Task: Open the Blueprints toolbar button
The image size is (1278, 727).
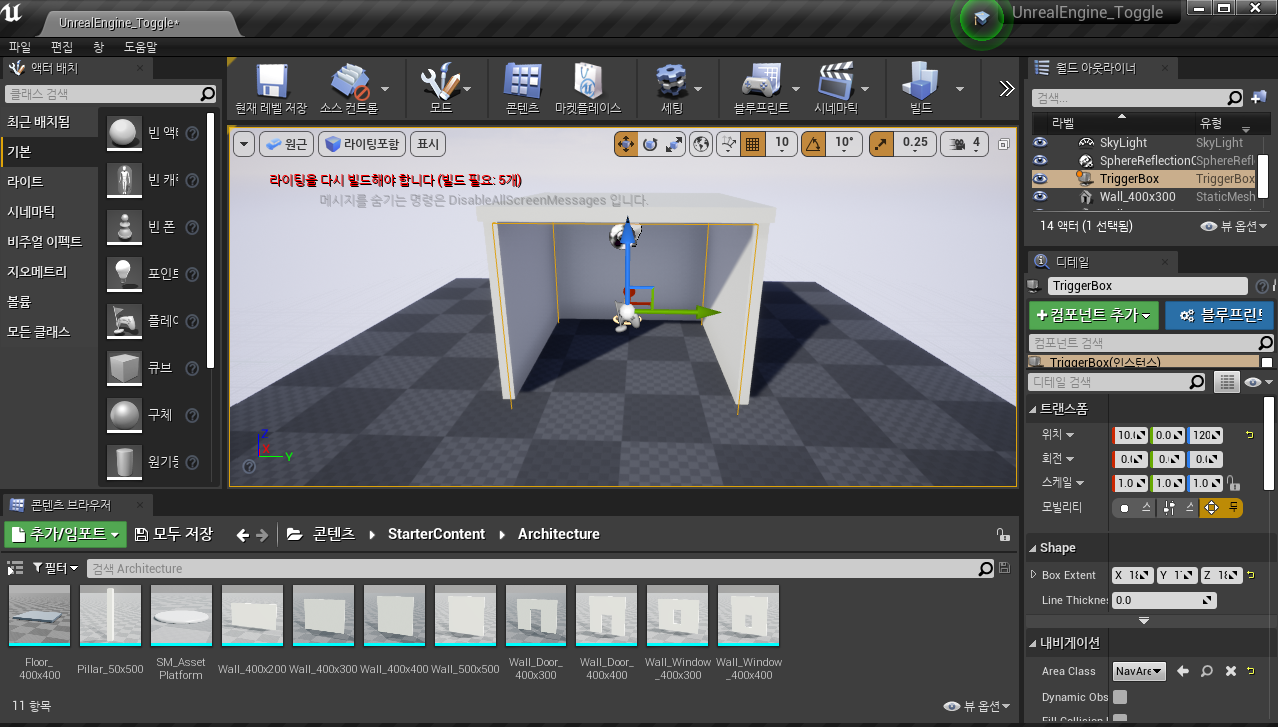Action: click(x=761, y=89)
